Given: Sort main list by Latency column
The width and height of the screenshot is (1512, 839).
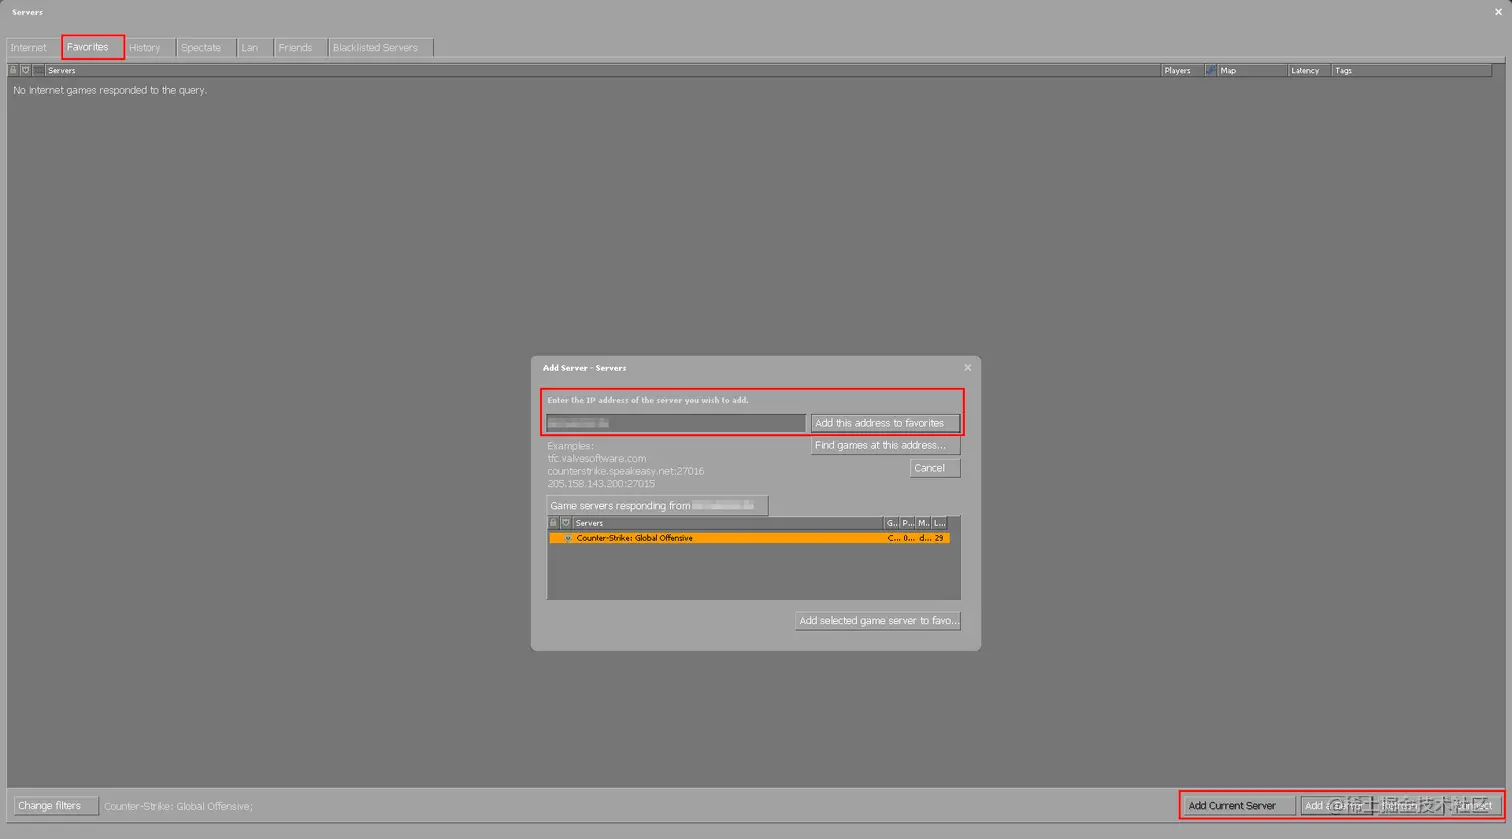Looking at the screenshot, I should pyautogui.click(x=1309, y=71).
